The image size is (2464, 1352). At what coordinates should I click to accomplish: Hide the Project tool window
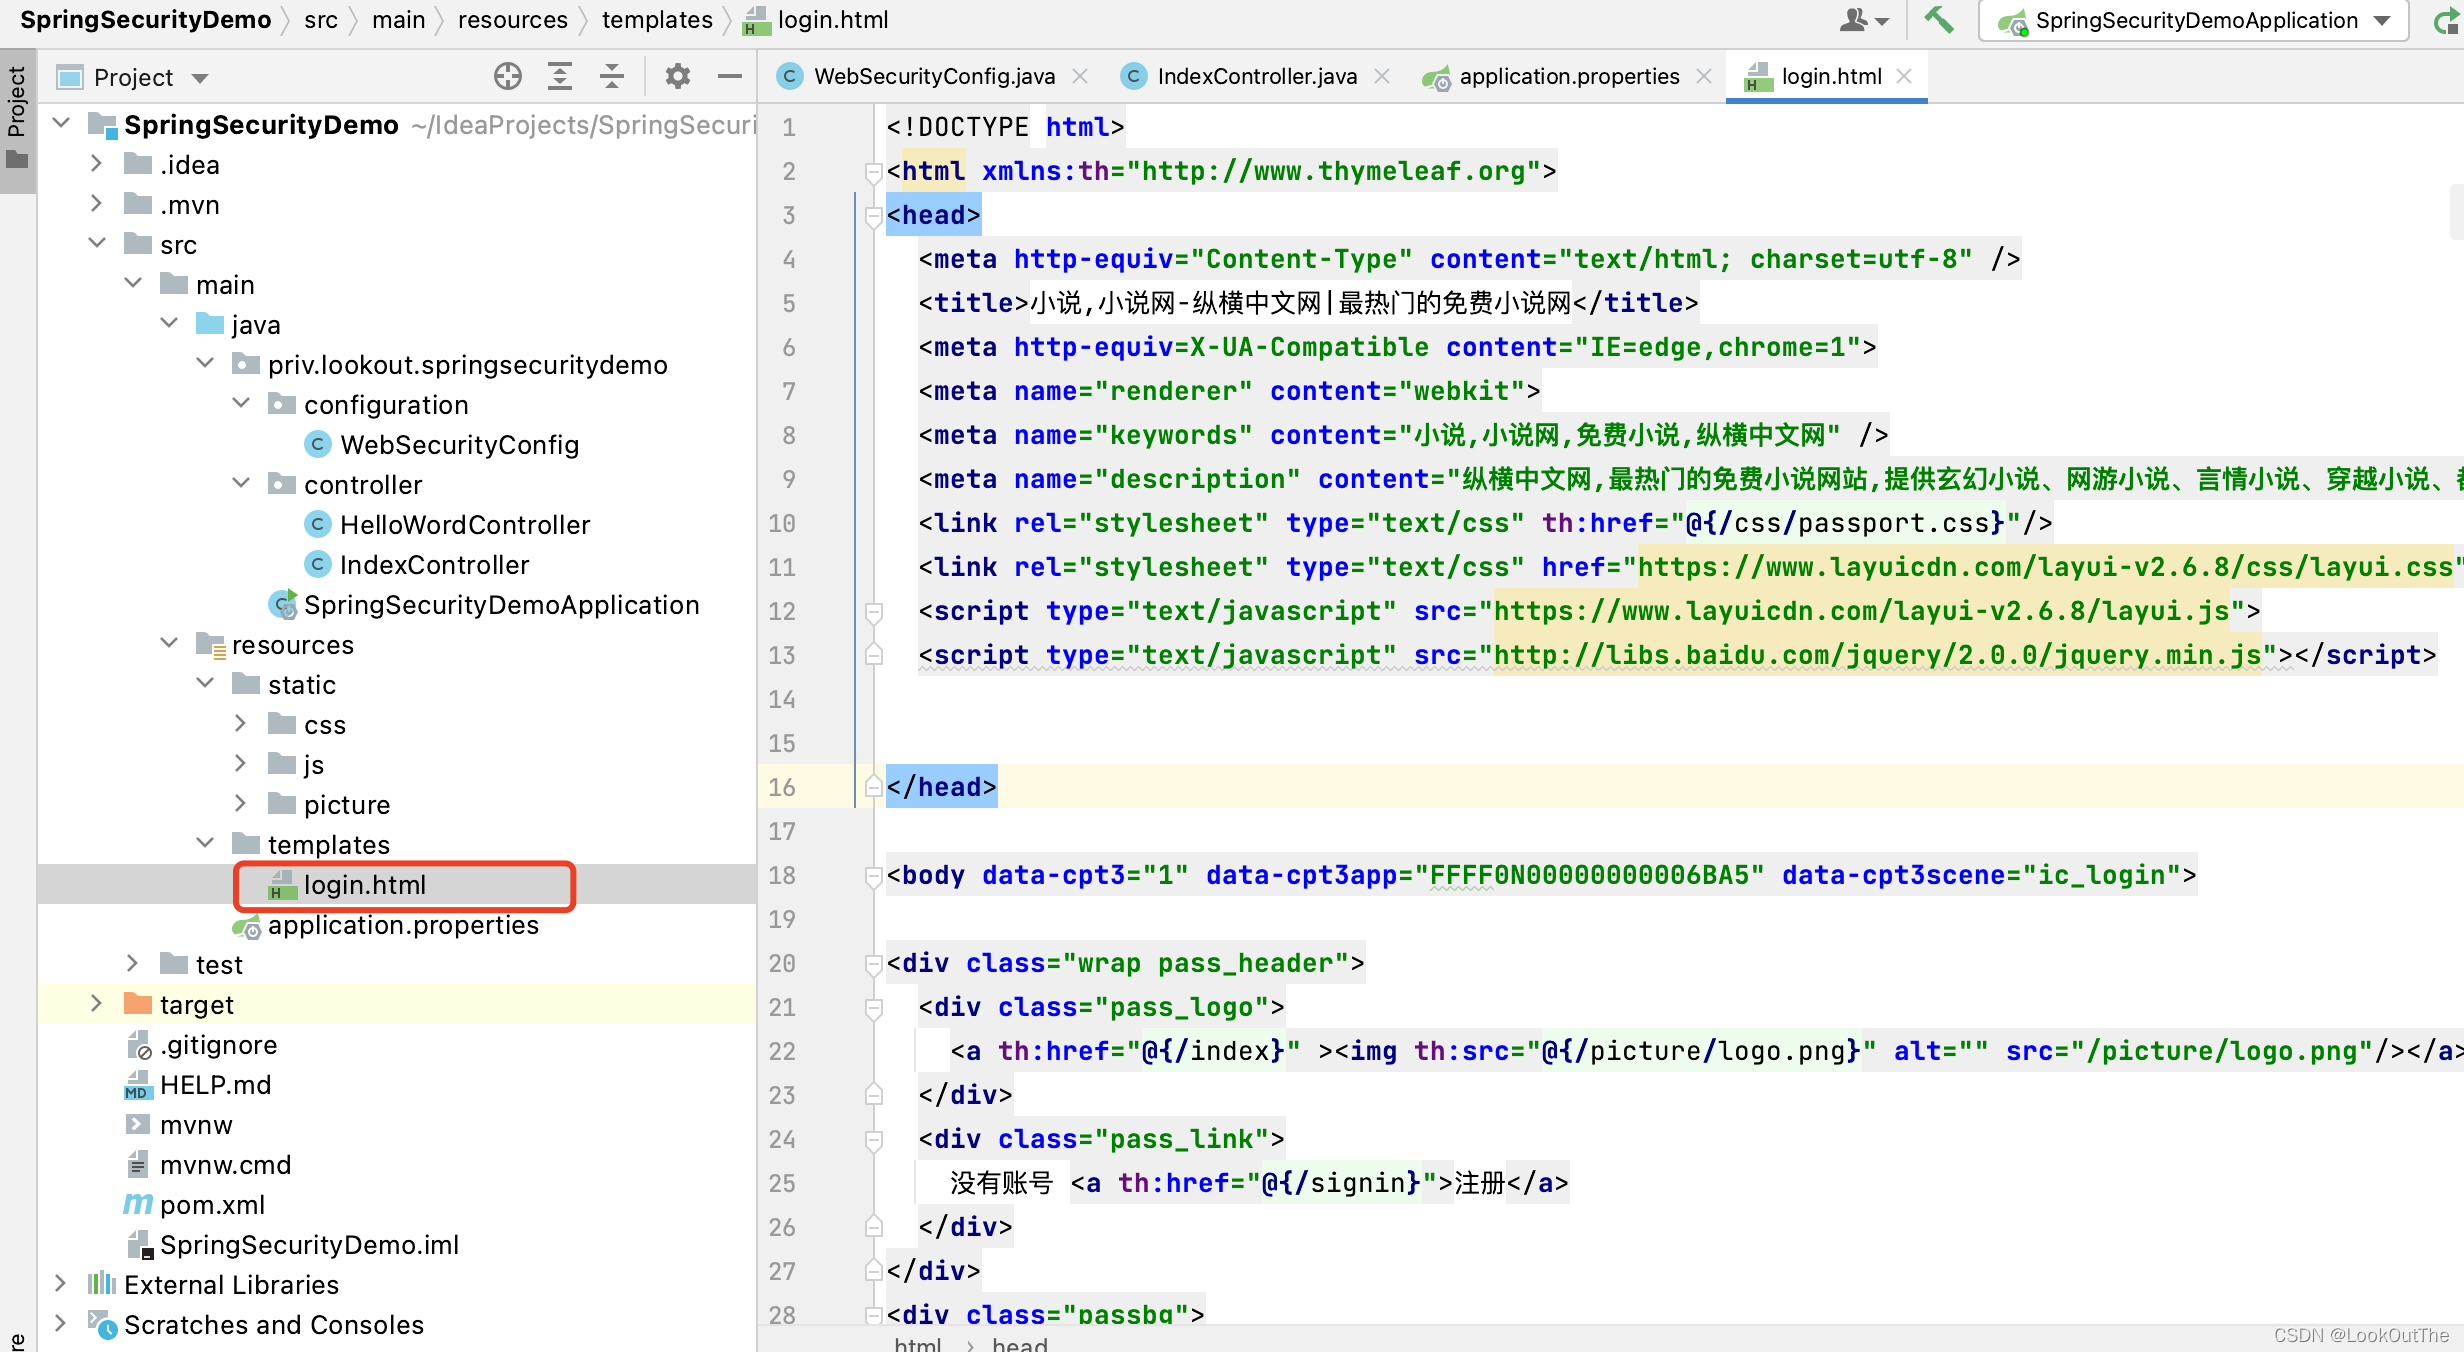730,76
